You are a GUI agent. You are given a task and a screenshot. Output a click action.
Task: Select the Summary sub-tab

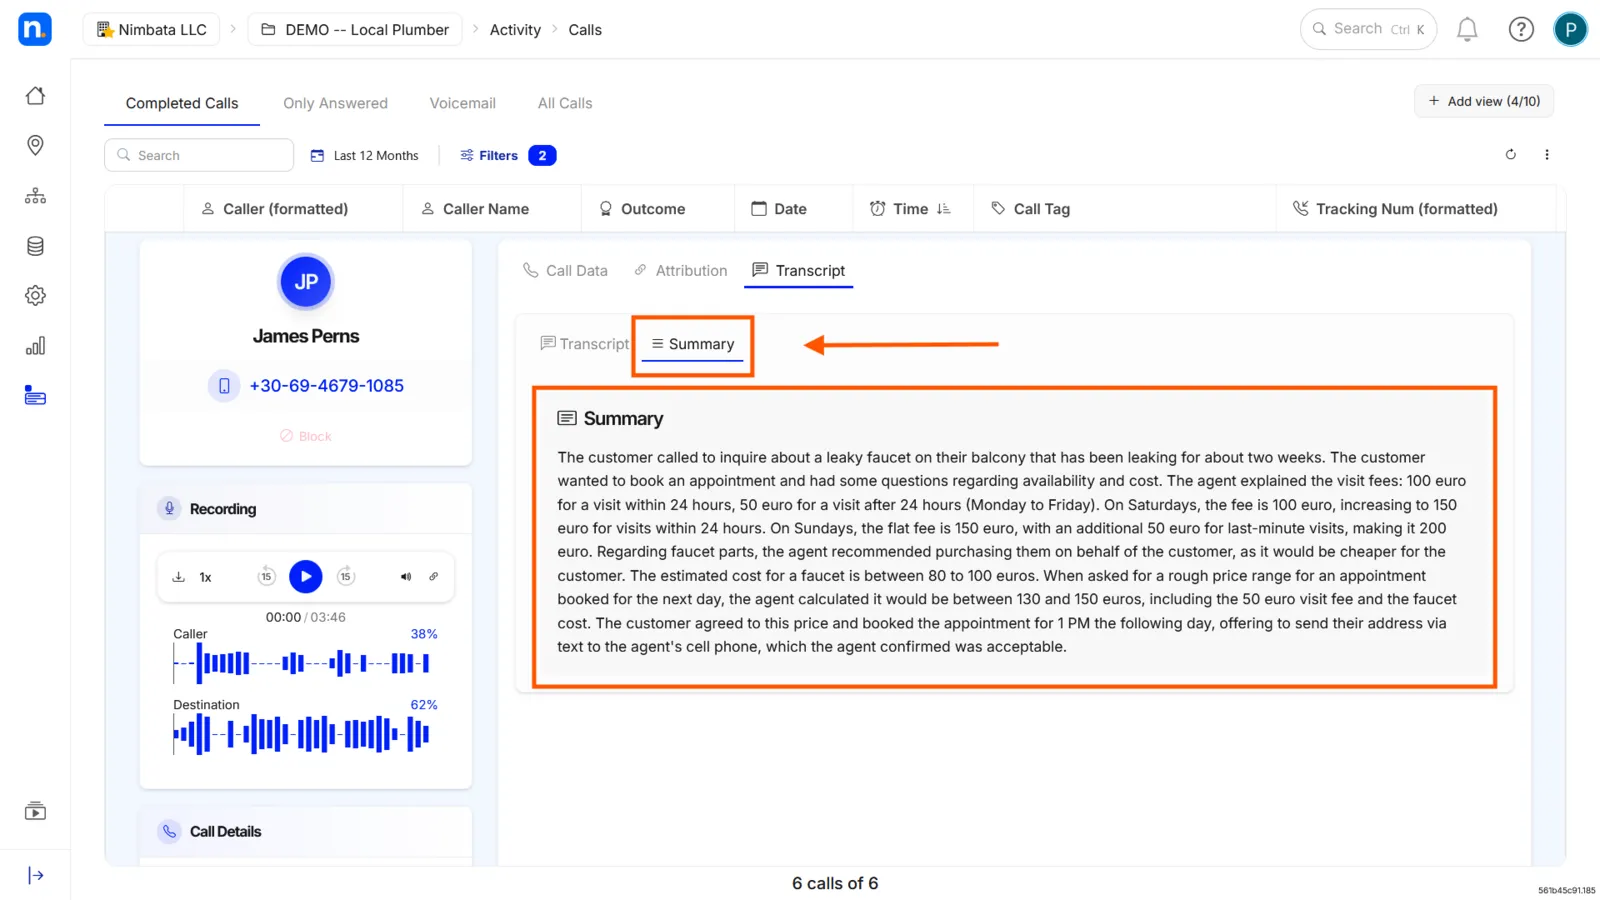[693, 344]
